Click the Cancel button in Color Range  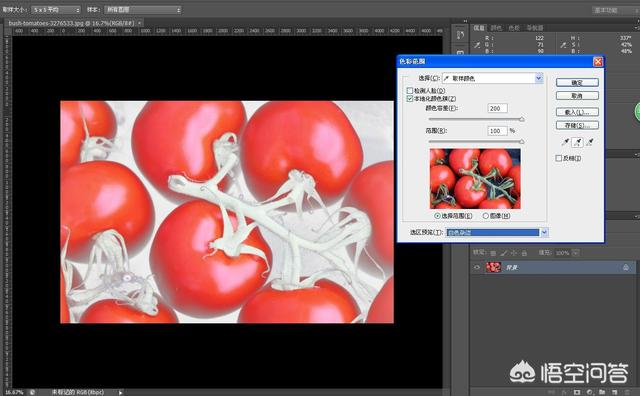[x=577, y=96]
